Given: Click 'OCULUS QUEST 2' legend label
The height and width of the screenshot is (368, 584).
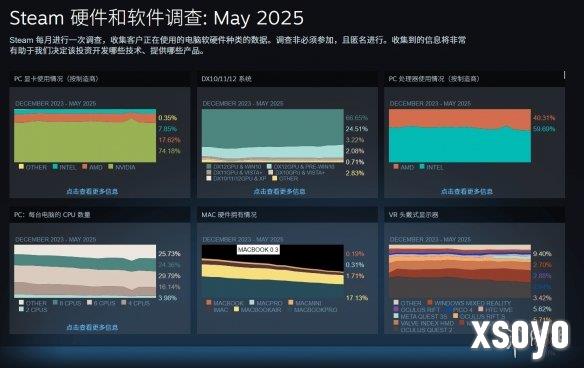Looking at the screenshot, I should pyautogui.click(x=426, y=330).
